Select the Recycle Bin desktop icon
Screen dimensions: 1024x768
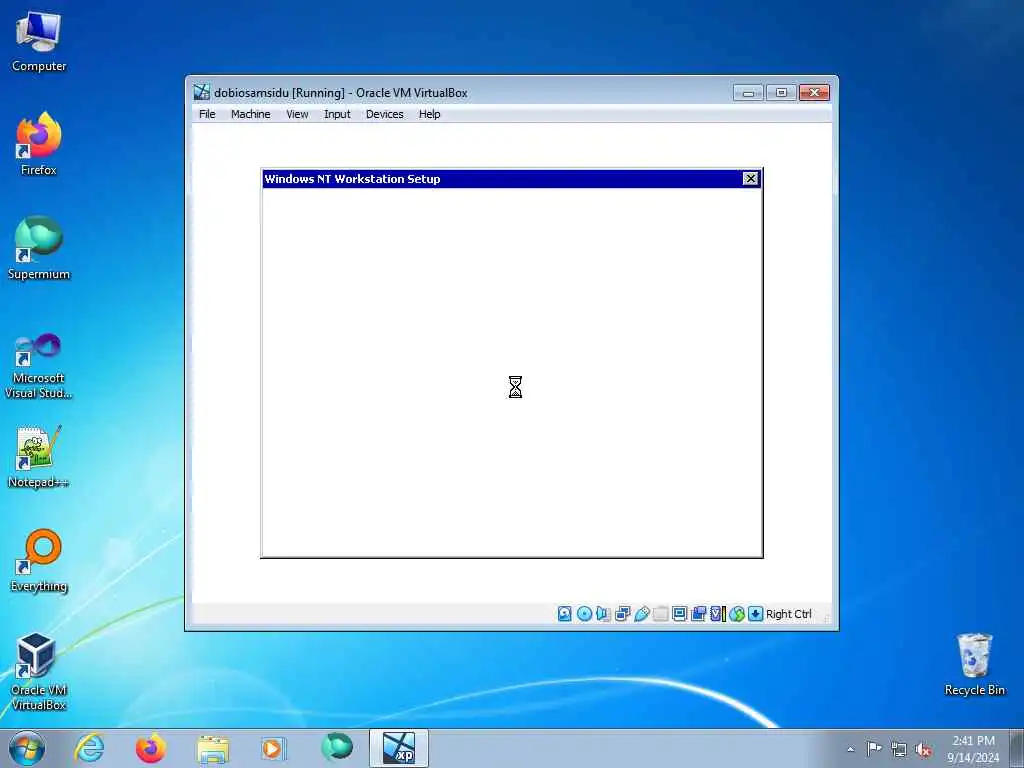point(974,664)
